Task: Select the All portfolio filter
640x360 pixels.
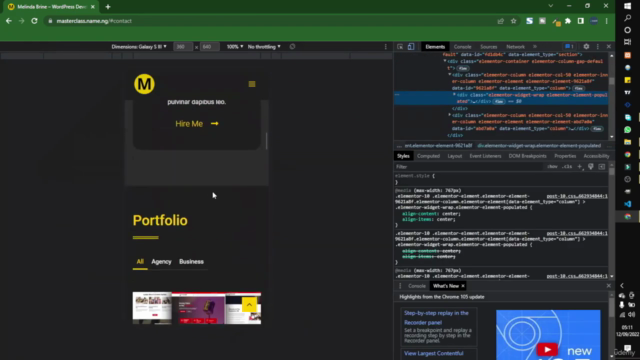Action: click(x=140, y=262)
